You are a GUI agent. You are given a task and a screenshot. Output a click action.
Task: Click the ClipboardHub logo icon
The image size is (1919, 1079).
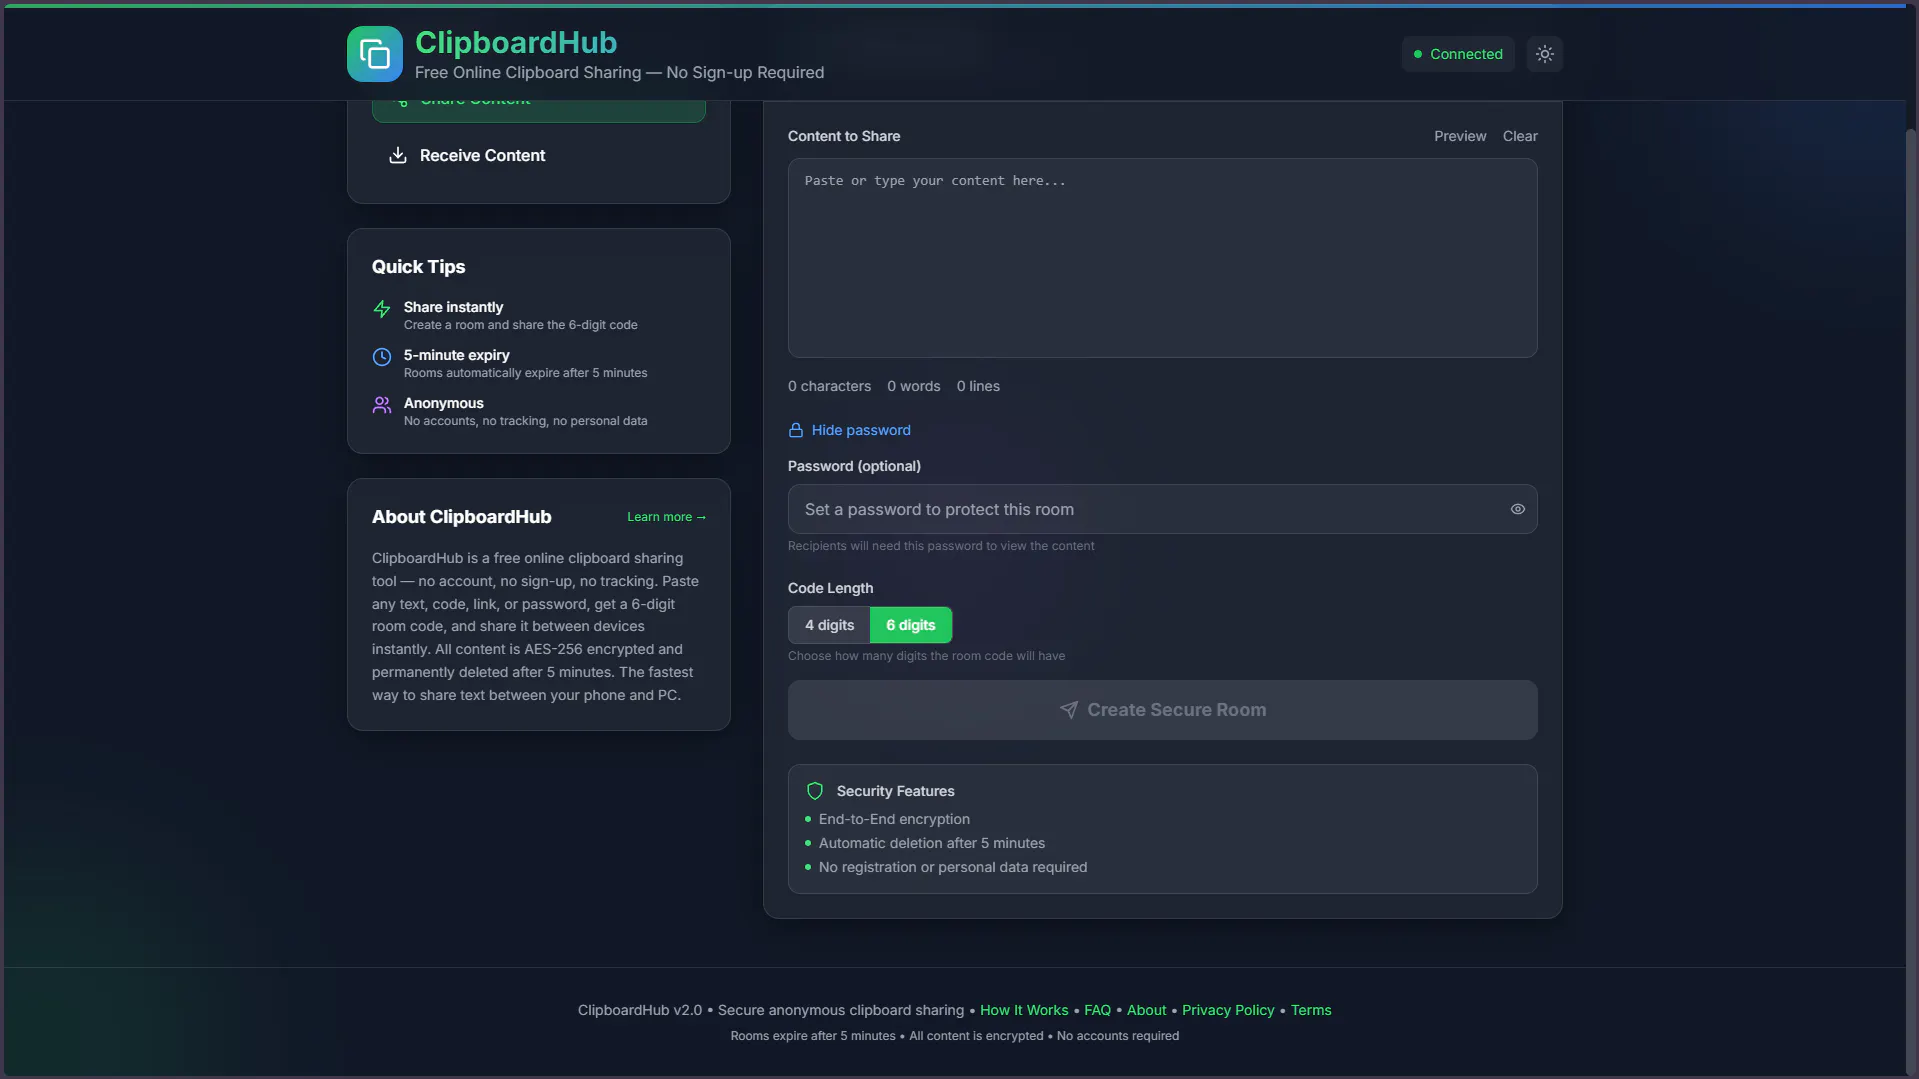(x=375, y=54)
